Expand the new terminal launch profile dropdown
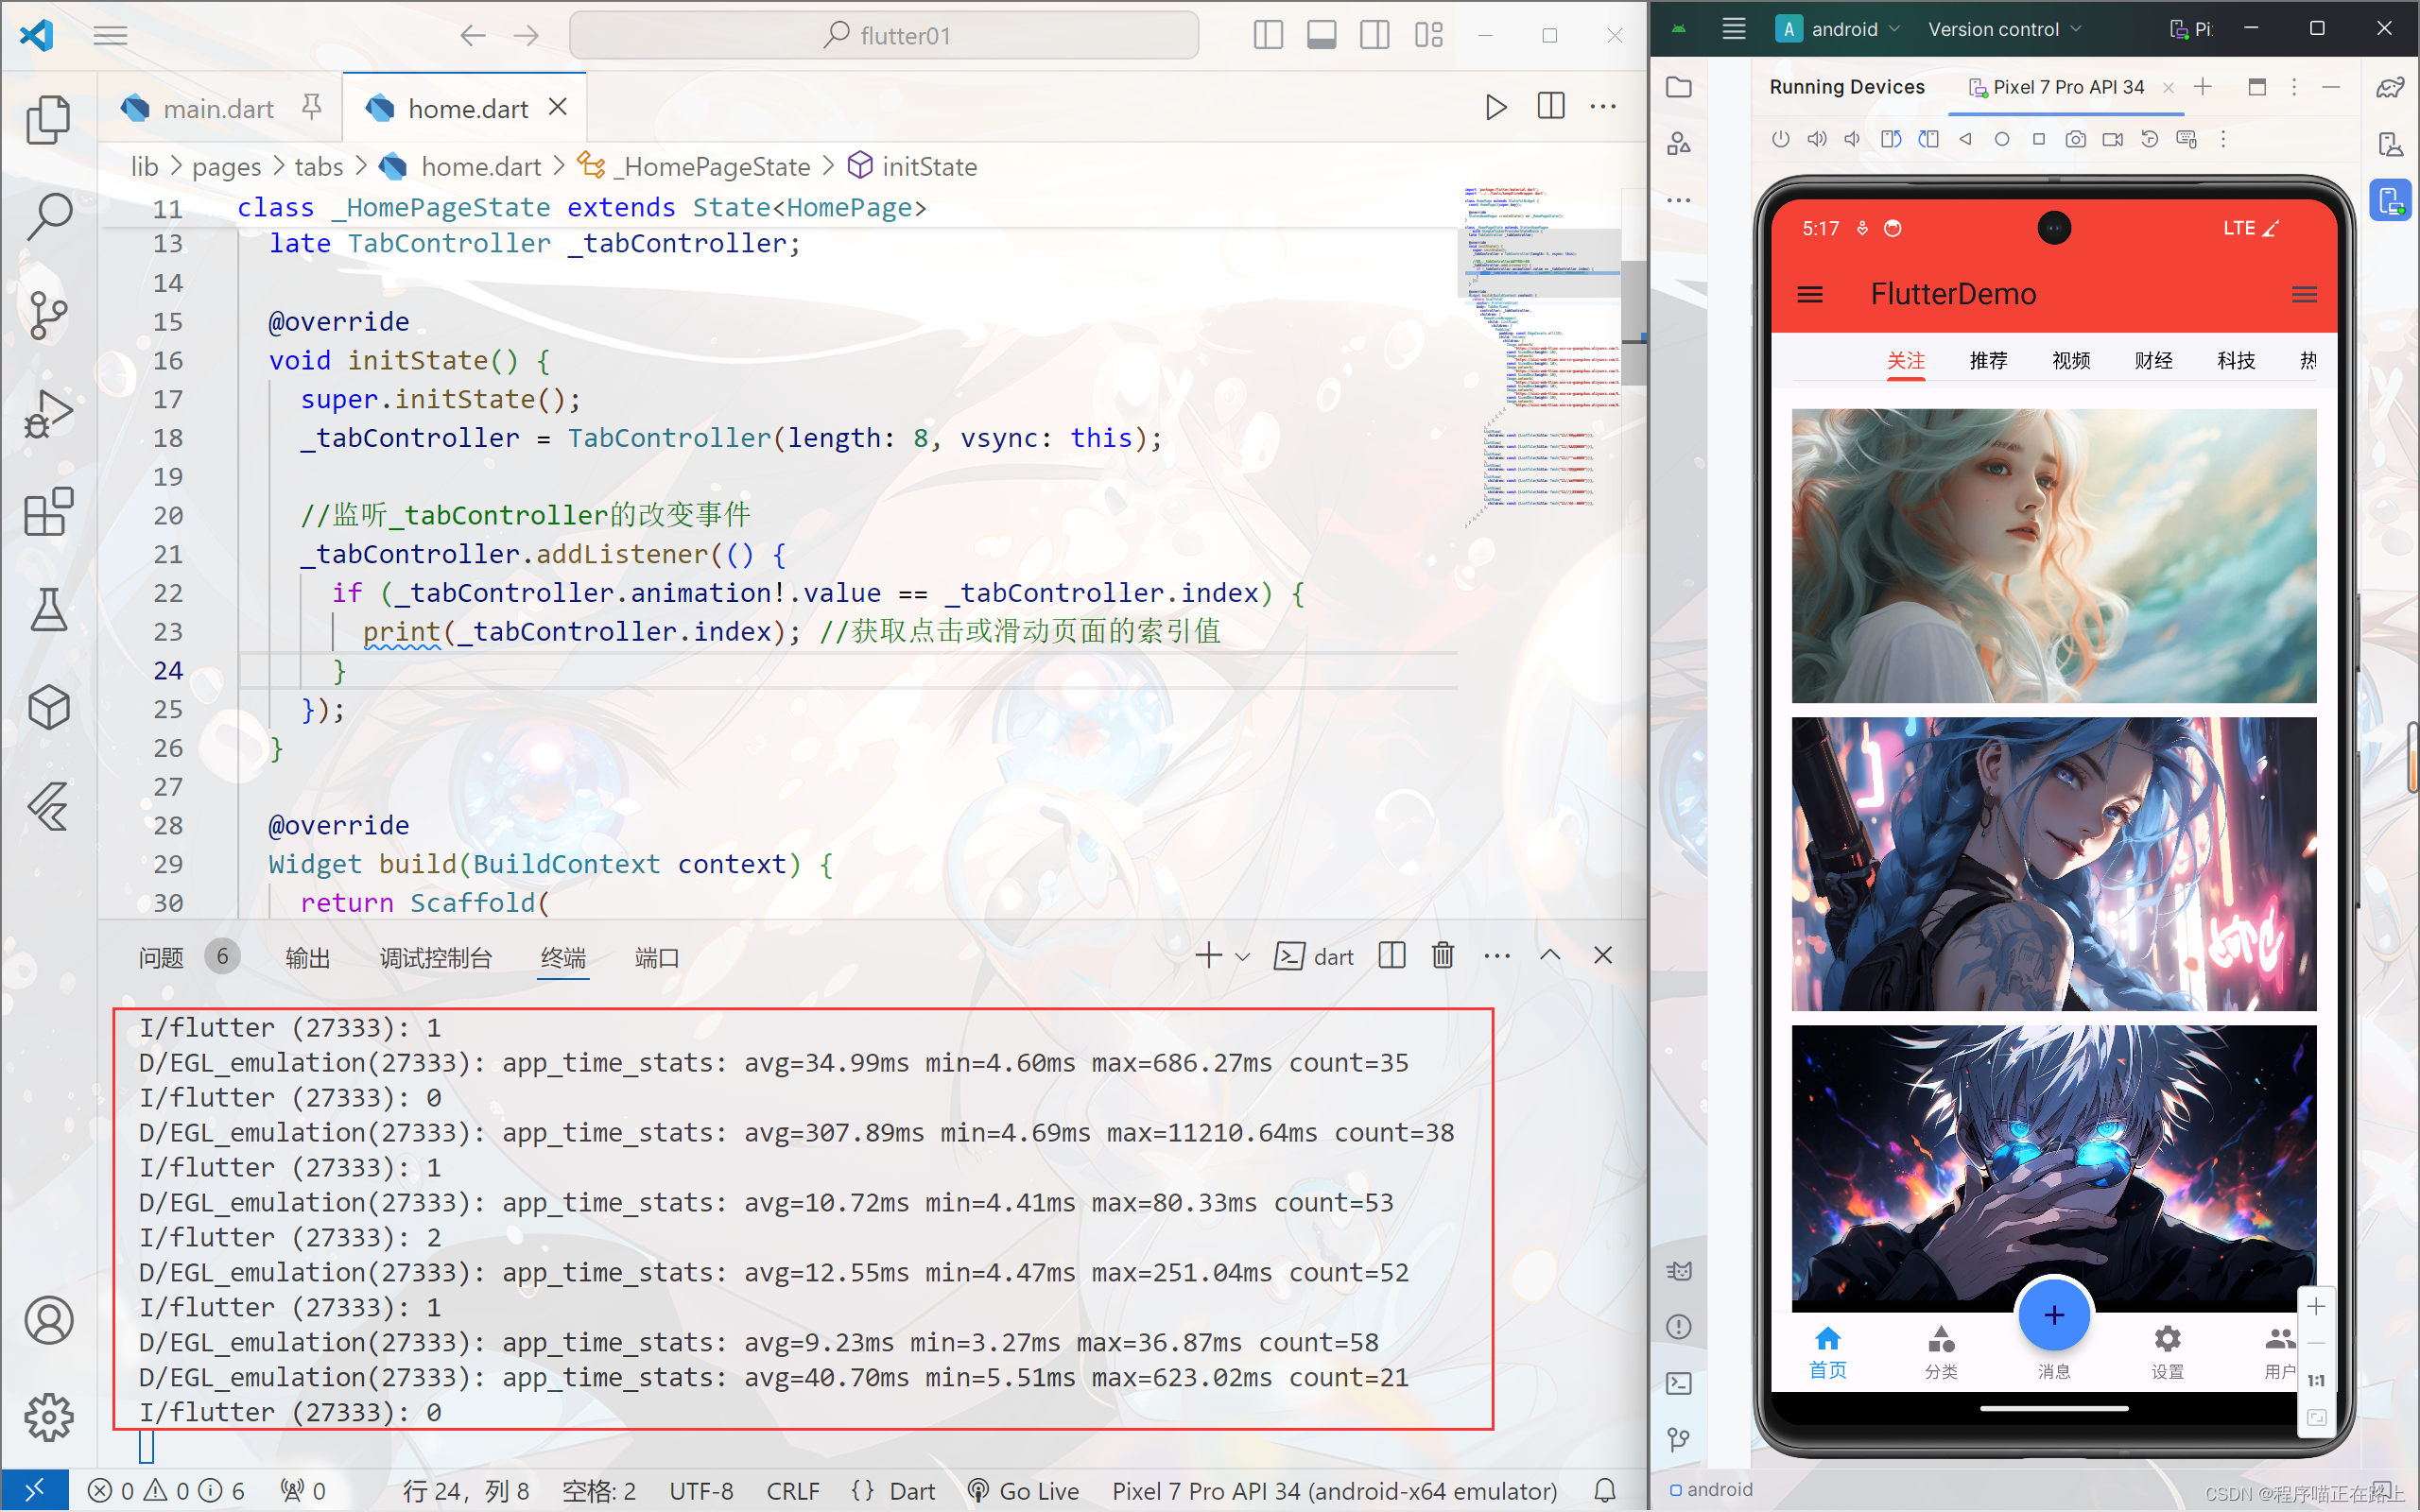Viewport: 2420px width, 1512px height. (1243, 957)
